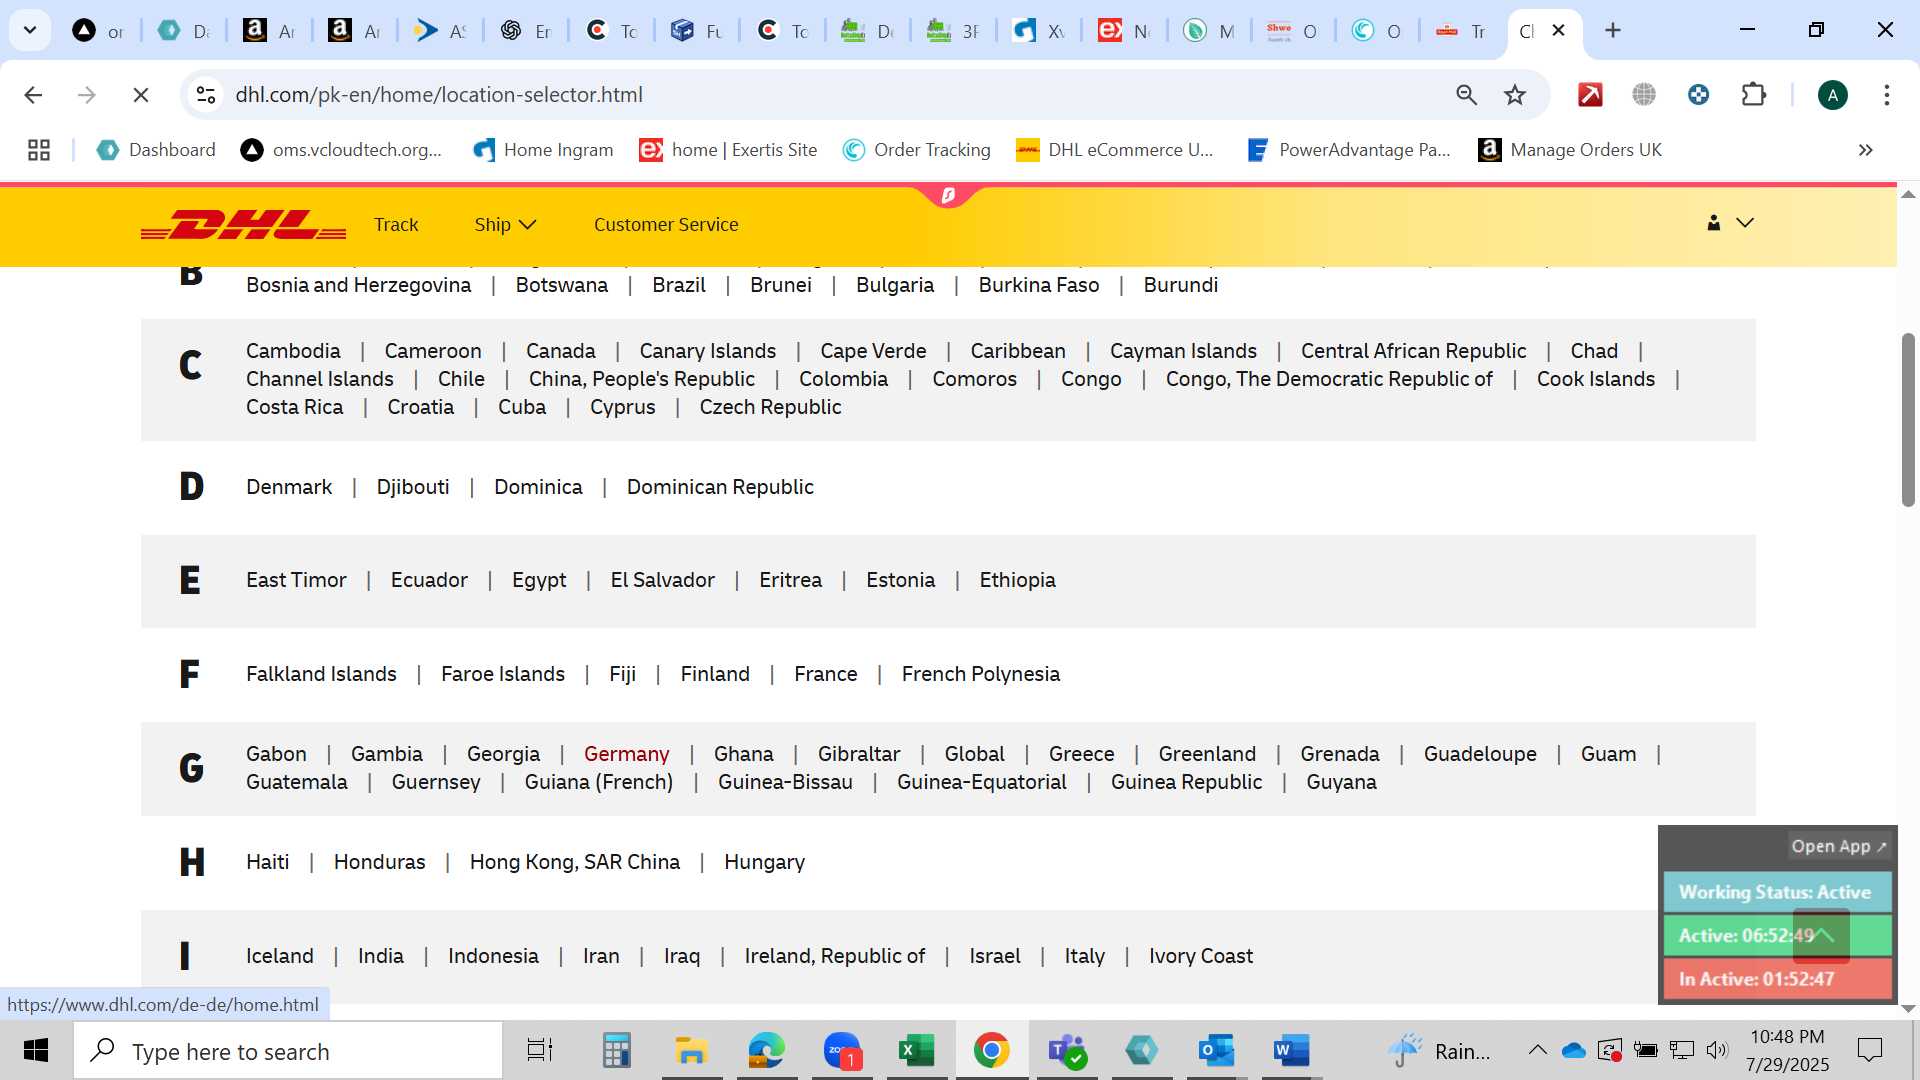Screen dimensions: 1920x1080
Task: Click the grey globe extension icon
Action: 1644,95
